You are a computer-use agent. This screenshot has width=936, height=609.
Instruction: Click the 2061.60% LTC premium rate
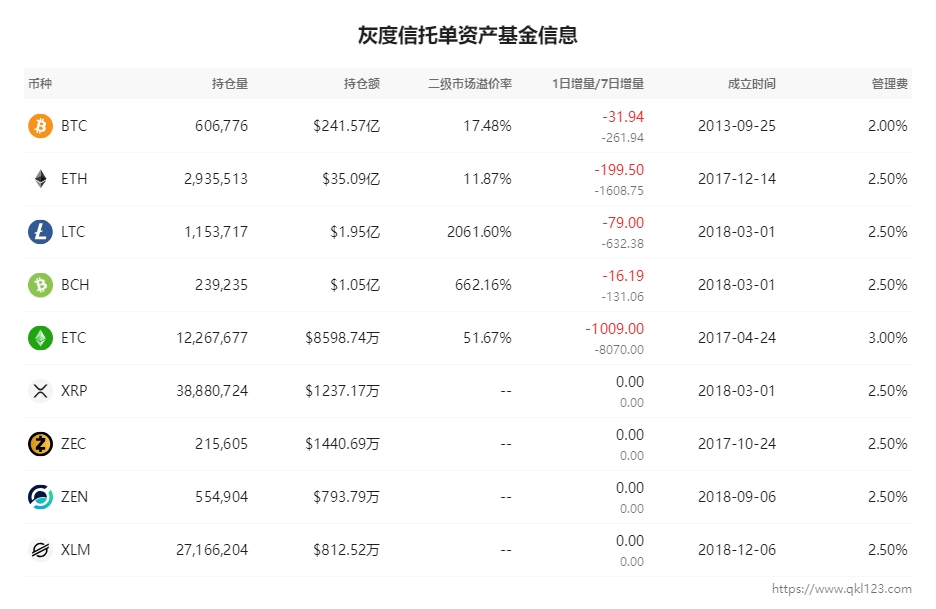(x=479, y=232)
